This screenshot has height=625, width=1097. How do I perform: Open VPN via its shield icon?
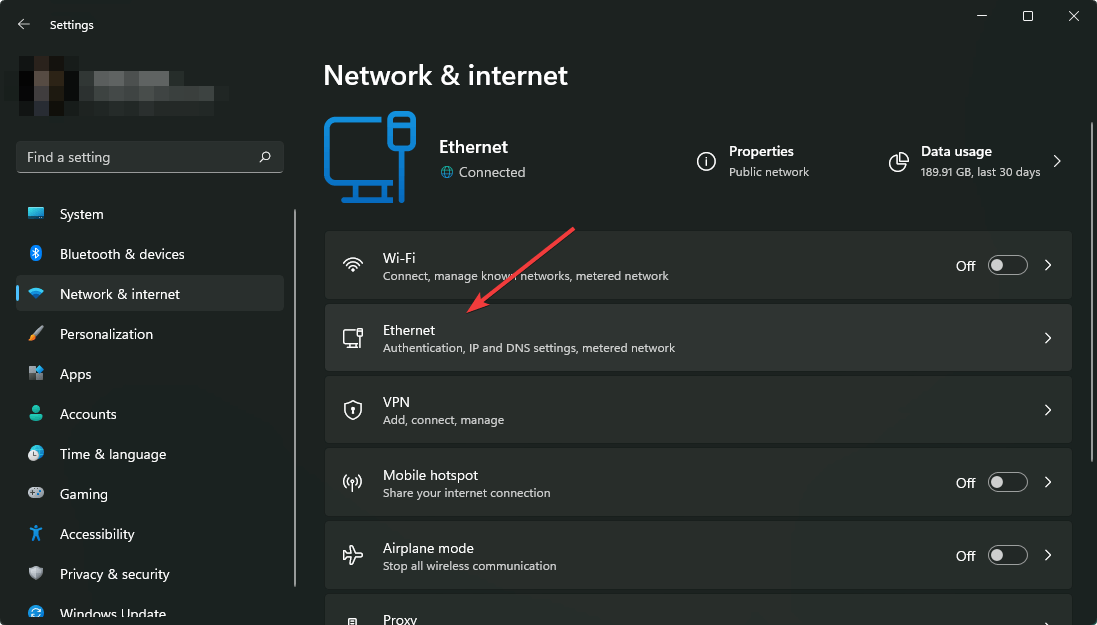click(x=352, y=410)
